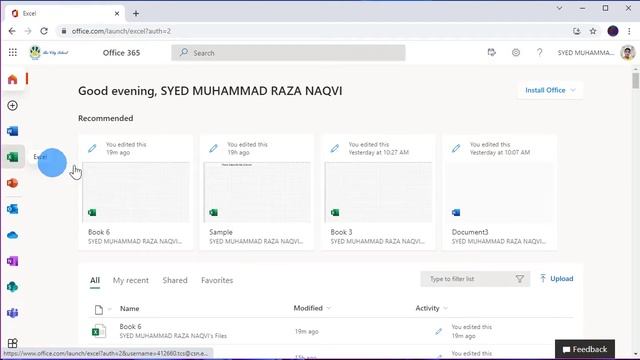Bookmark this page with star icon
The width and height of the screenshot is (640, 360).
pos(593,31)
